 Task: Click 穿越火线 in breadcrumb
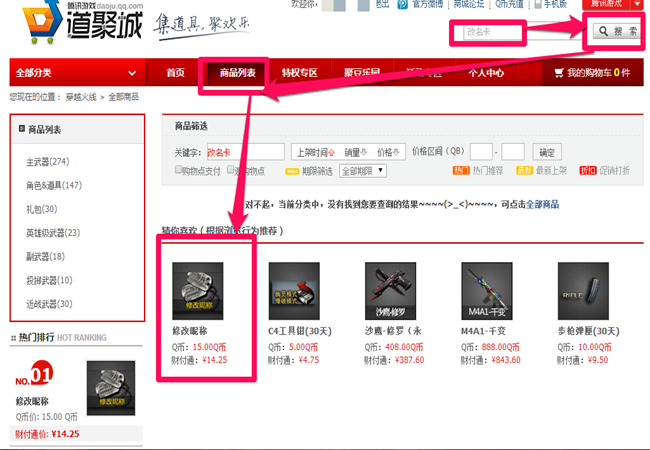(x=81, y=97)
